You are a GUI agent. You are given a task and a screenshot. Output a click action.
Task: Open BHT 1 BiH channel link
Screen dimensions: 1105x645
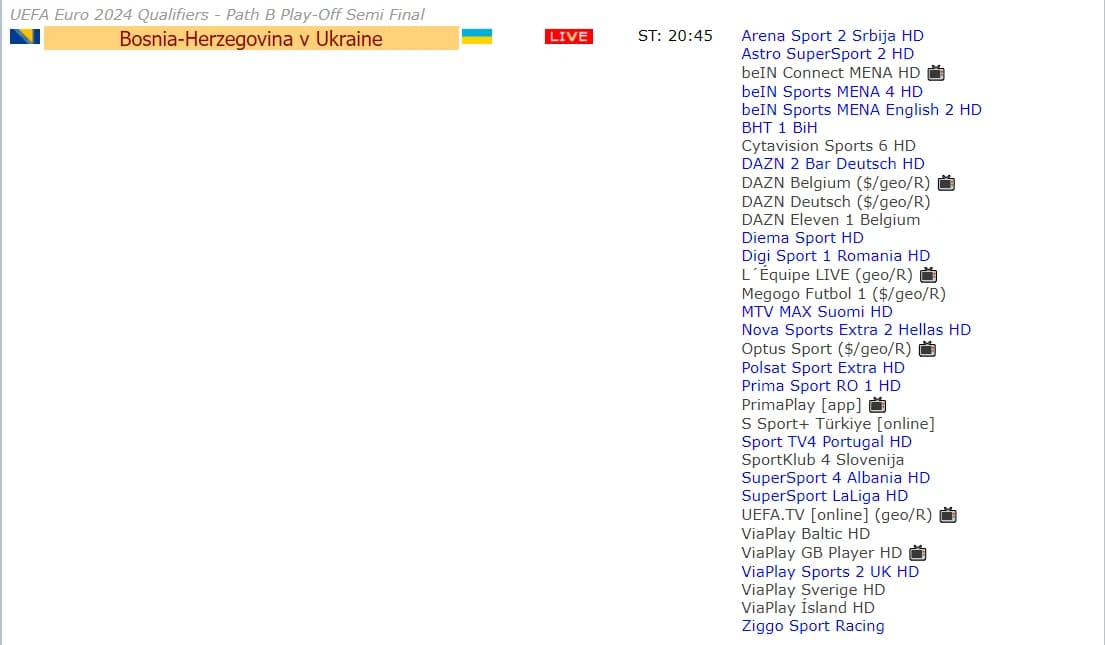(779, 128)
